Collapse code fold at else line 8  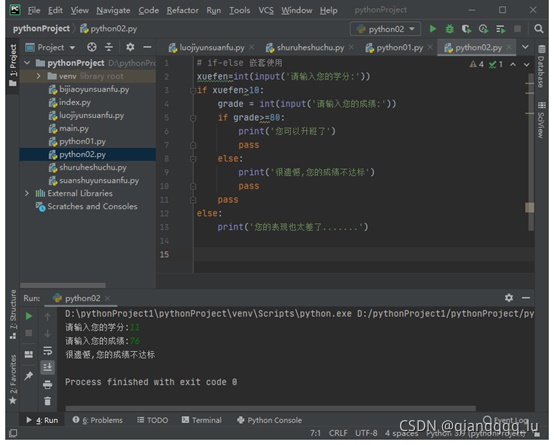[x=193, y=159]
